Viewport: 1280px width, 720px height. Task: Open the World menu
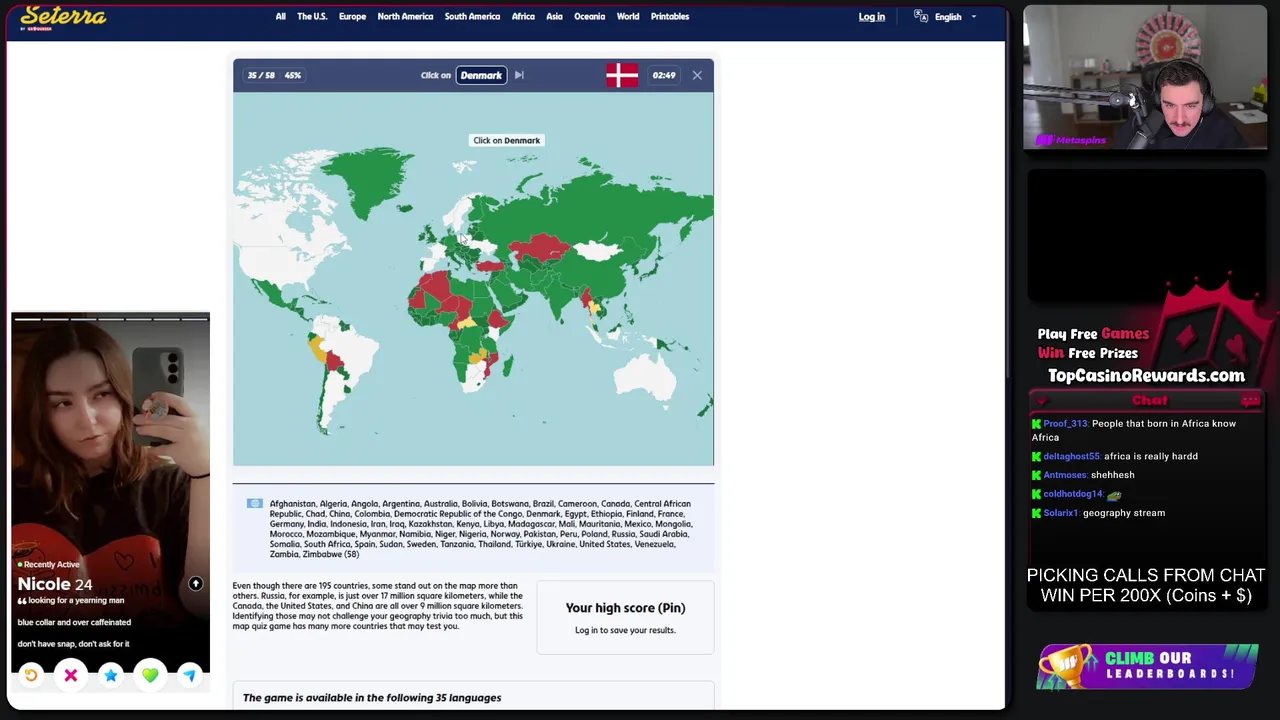click(x=628, y=17)
